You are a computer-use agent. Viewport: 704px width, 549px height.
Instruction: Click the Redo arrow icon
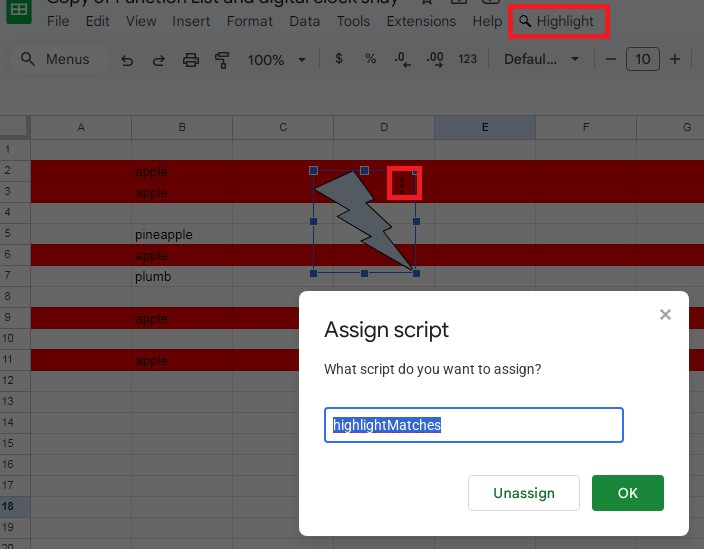(158, 60)
